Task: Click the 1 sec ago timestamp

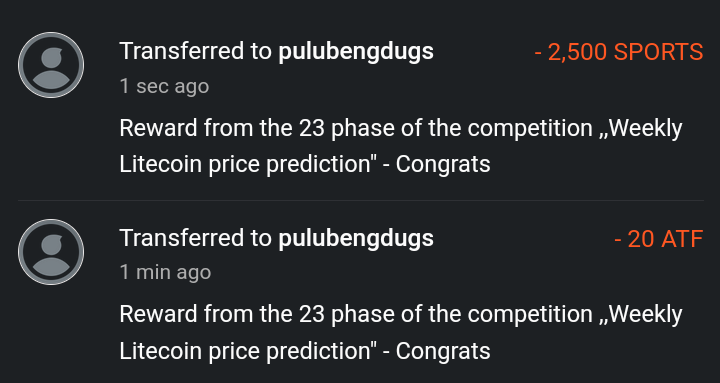Action: [164, 86]
